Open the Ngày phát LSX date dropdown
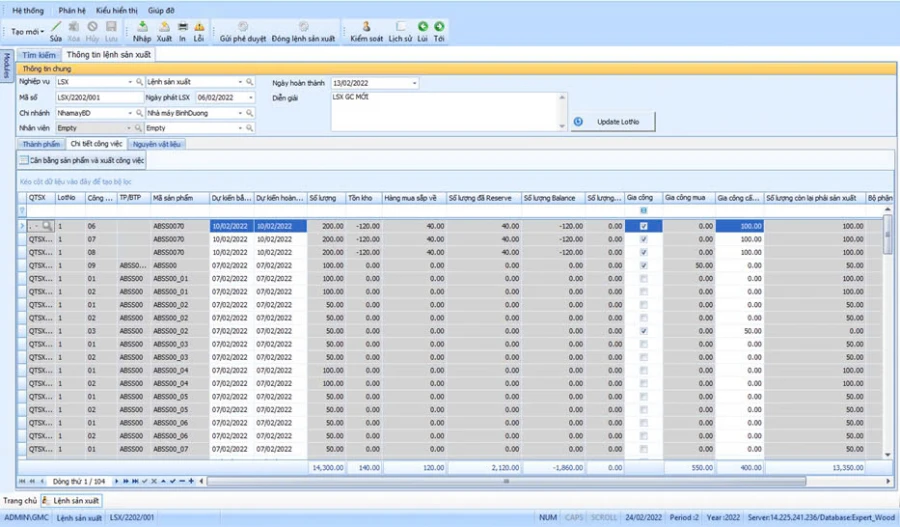900x527 pixels. click(250, 98)
